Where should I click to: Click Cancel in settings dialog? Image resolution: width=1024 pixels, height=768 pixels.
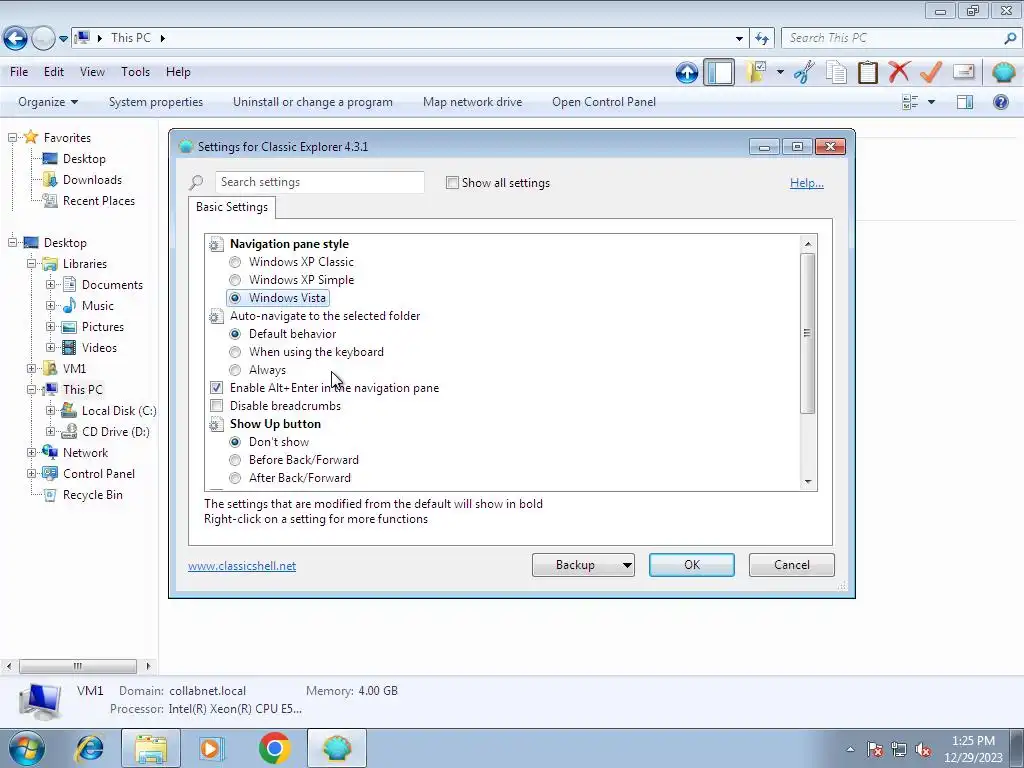click(792, 565)
